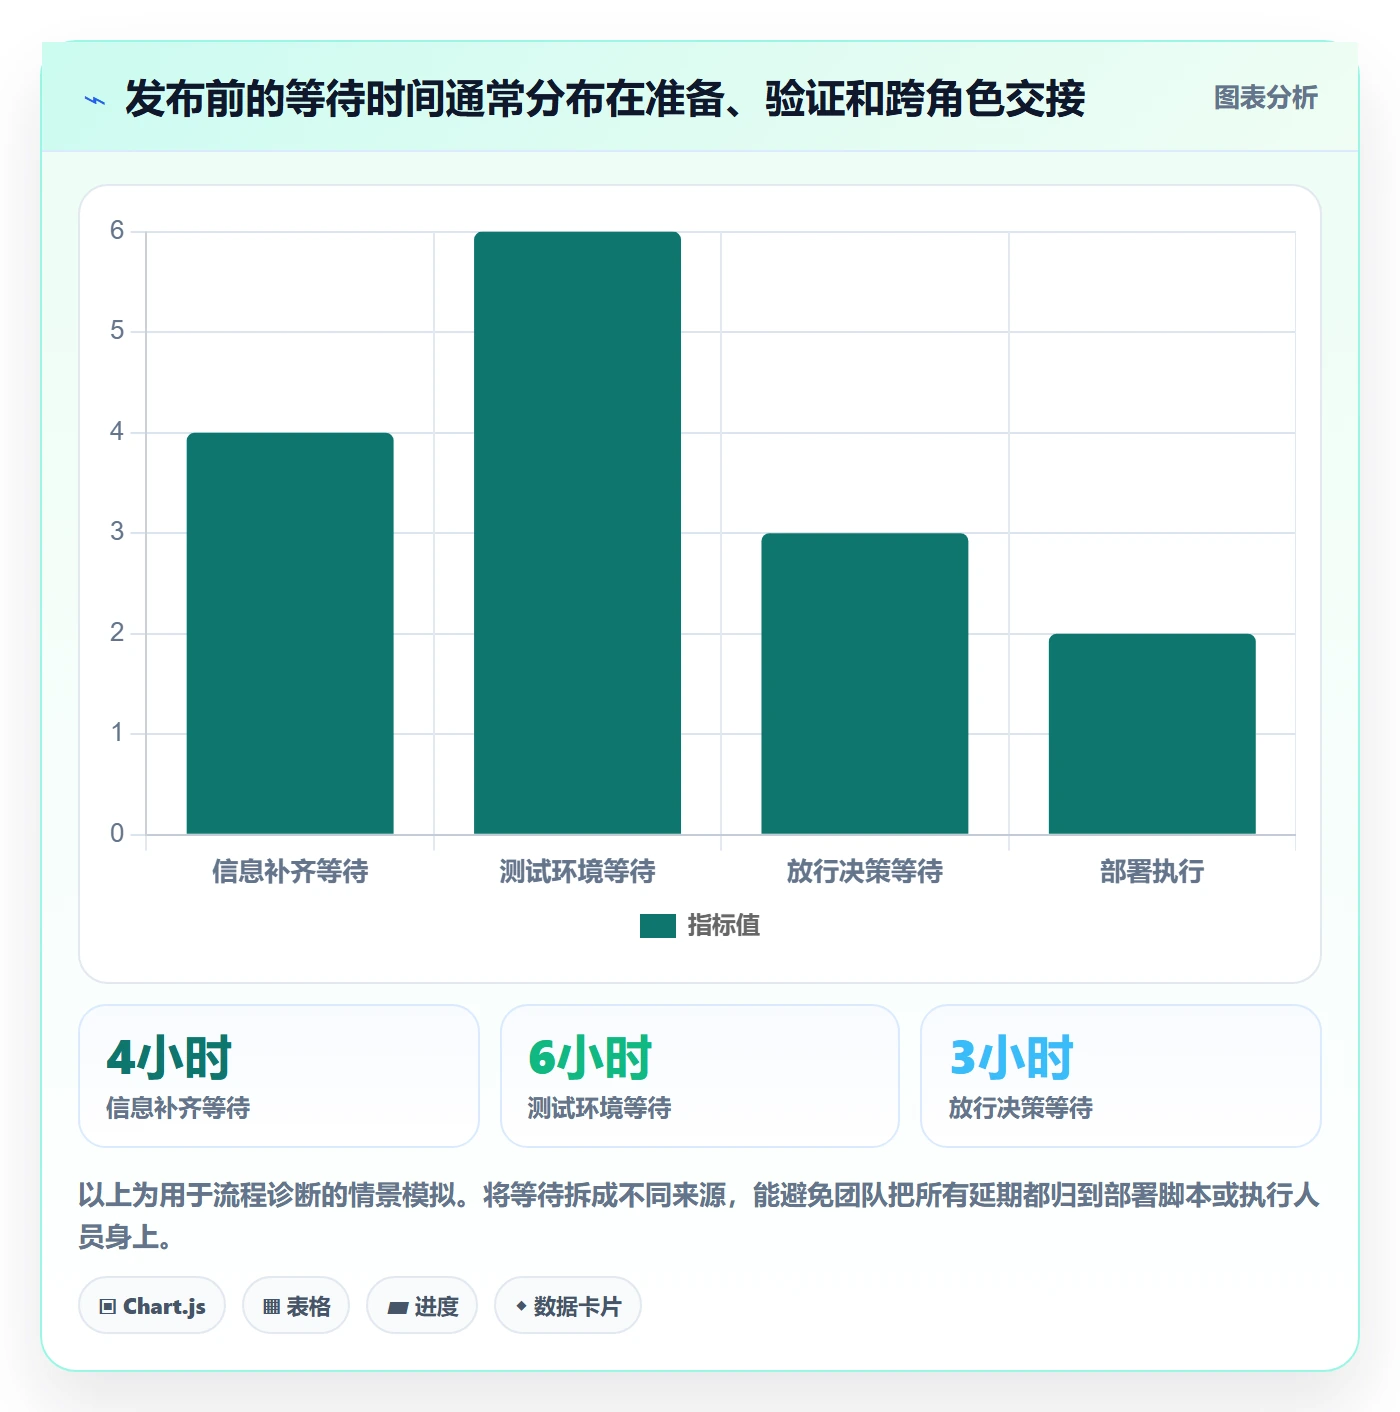The image size is (1400, 1412).
Task: Click the 表格 tag chip
Action: click(296, 1306)
